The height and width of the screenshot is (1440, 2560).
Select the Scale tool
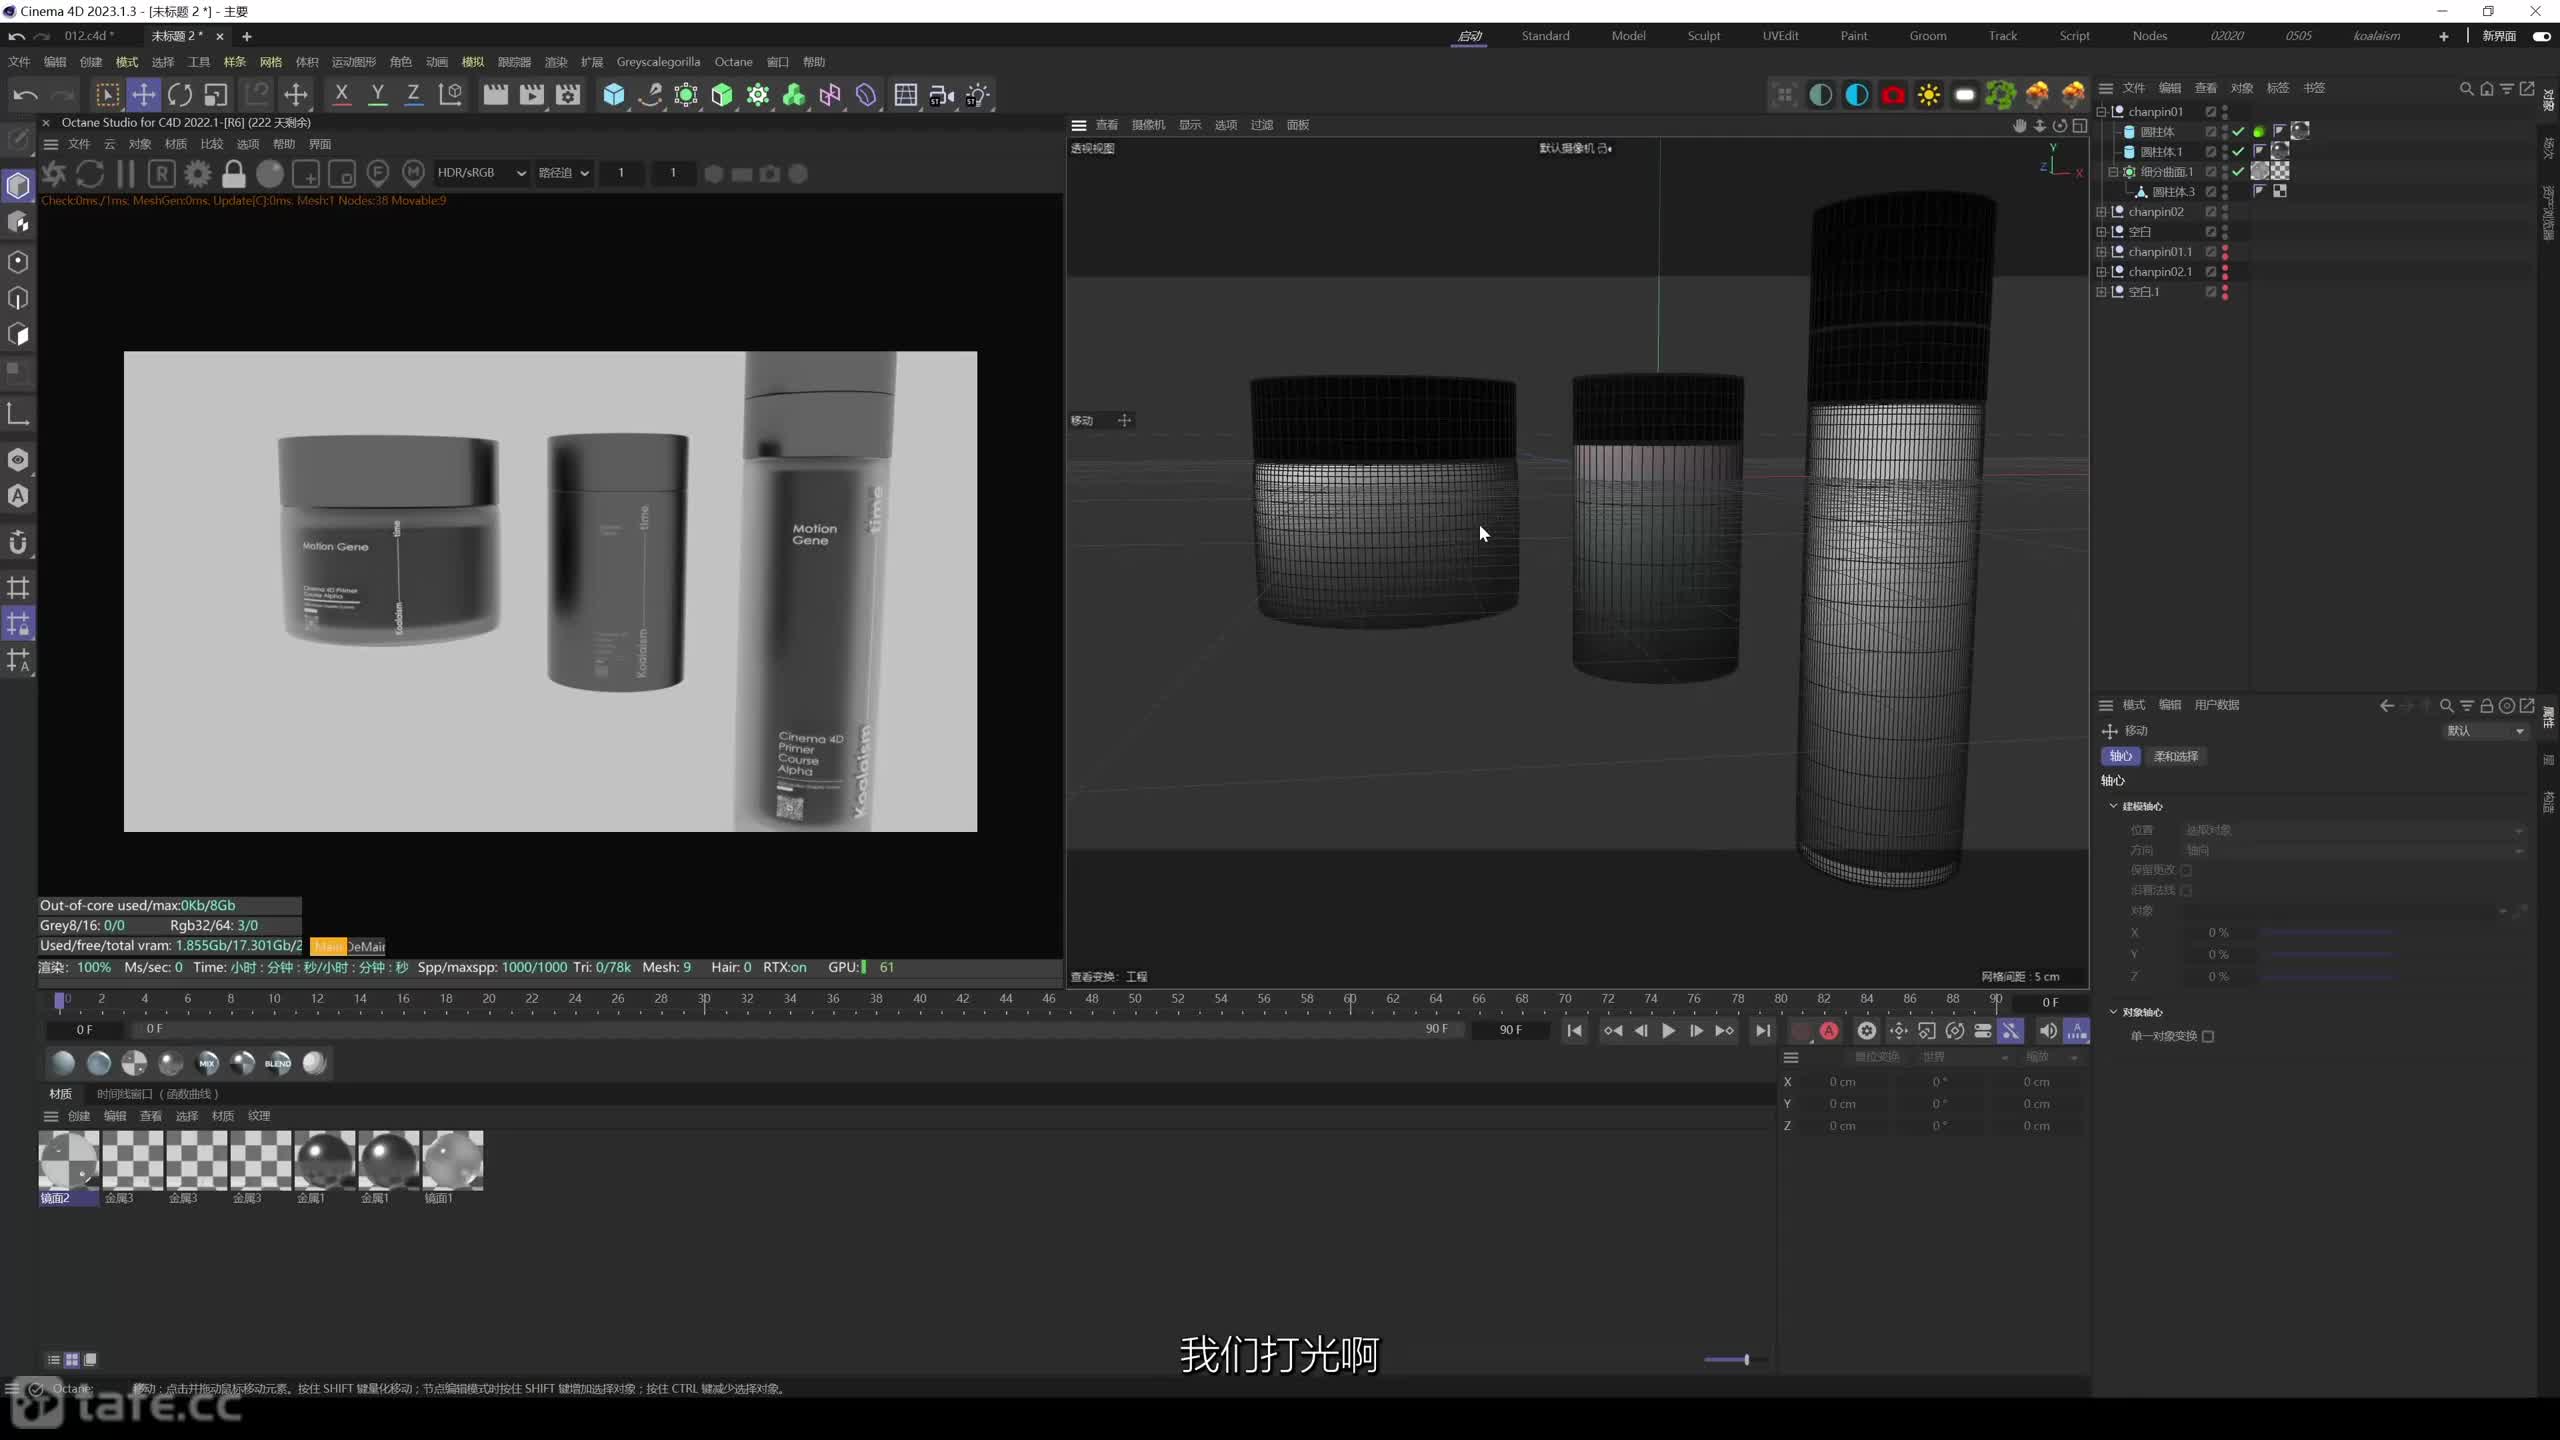[216, 95]
